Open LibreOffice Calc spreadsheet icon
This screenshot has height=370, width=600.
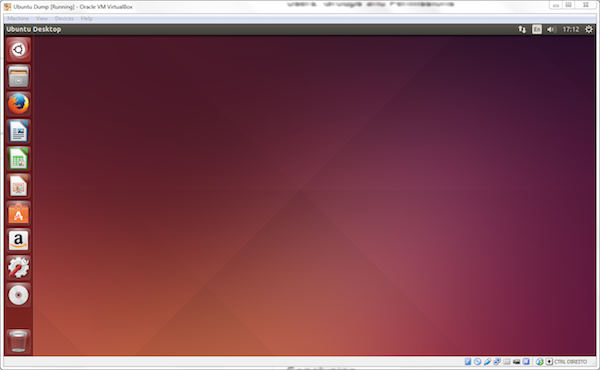[x=18, y=158]
